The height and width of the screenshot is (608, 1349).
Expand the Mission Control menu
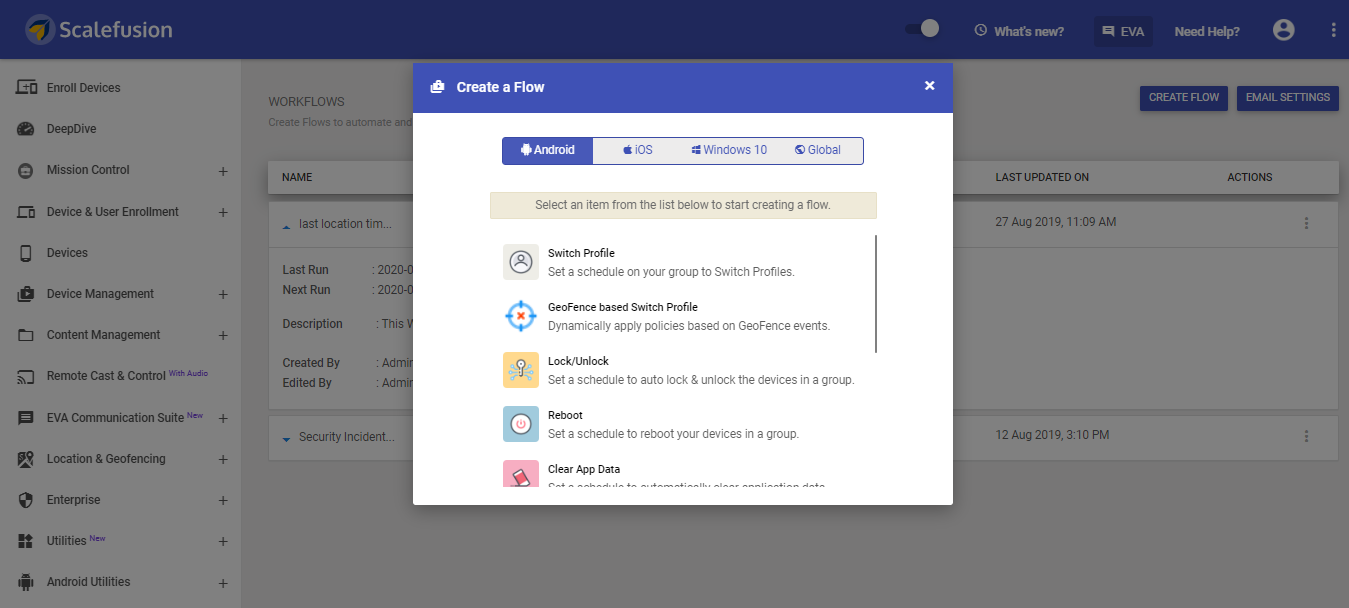(x=223, y=171)
